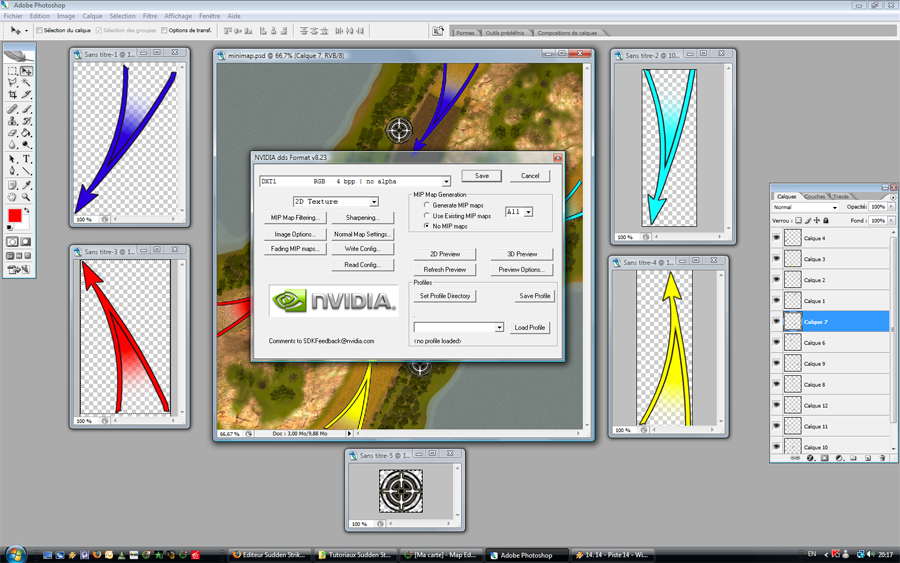
Task: Switch to Tracés tab
Action: click(x=841, y=196)
